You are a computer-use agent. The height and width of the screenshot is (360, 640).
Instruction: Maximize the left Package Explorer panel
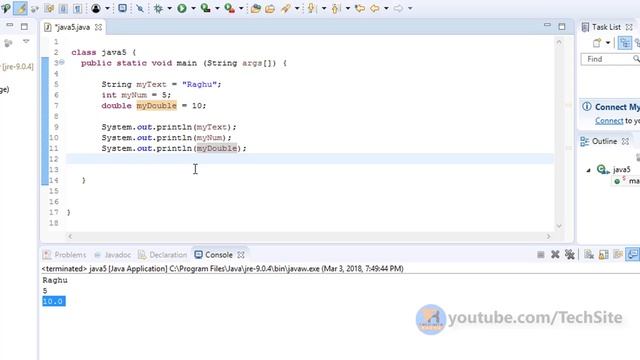coord(24,27)
